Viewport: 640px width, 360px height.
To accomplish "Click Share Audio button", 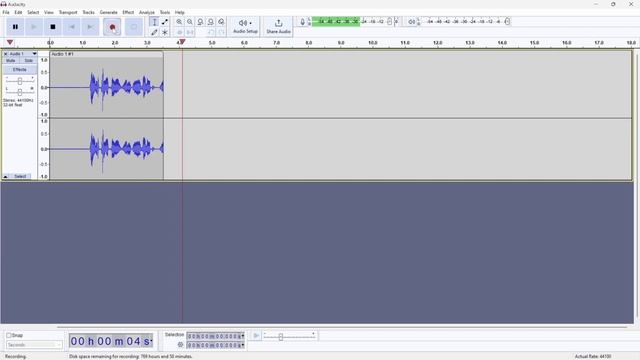I will click(278, 27).
